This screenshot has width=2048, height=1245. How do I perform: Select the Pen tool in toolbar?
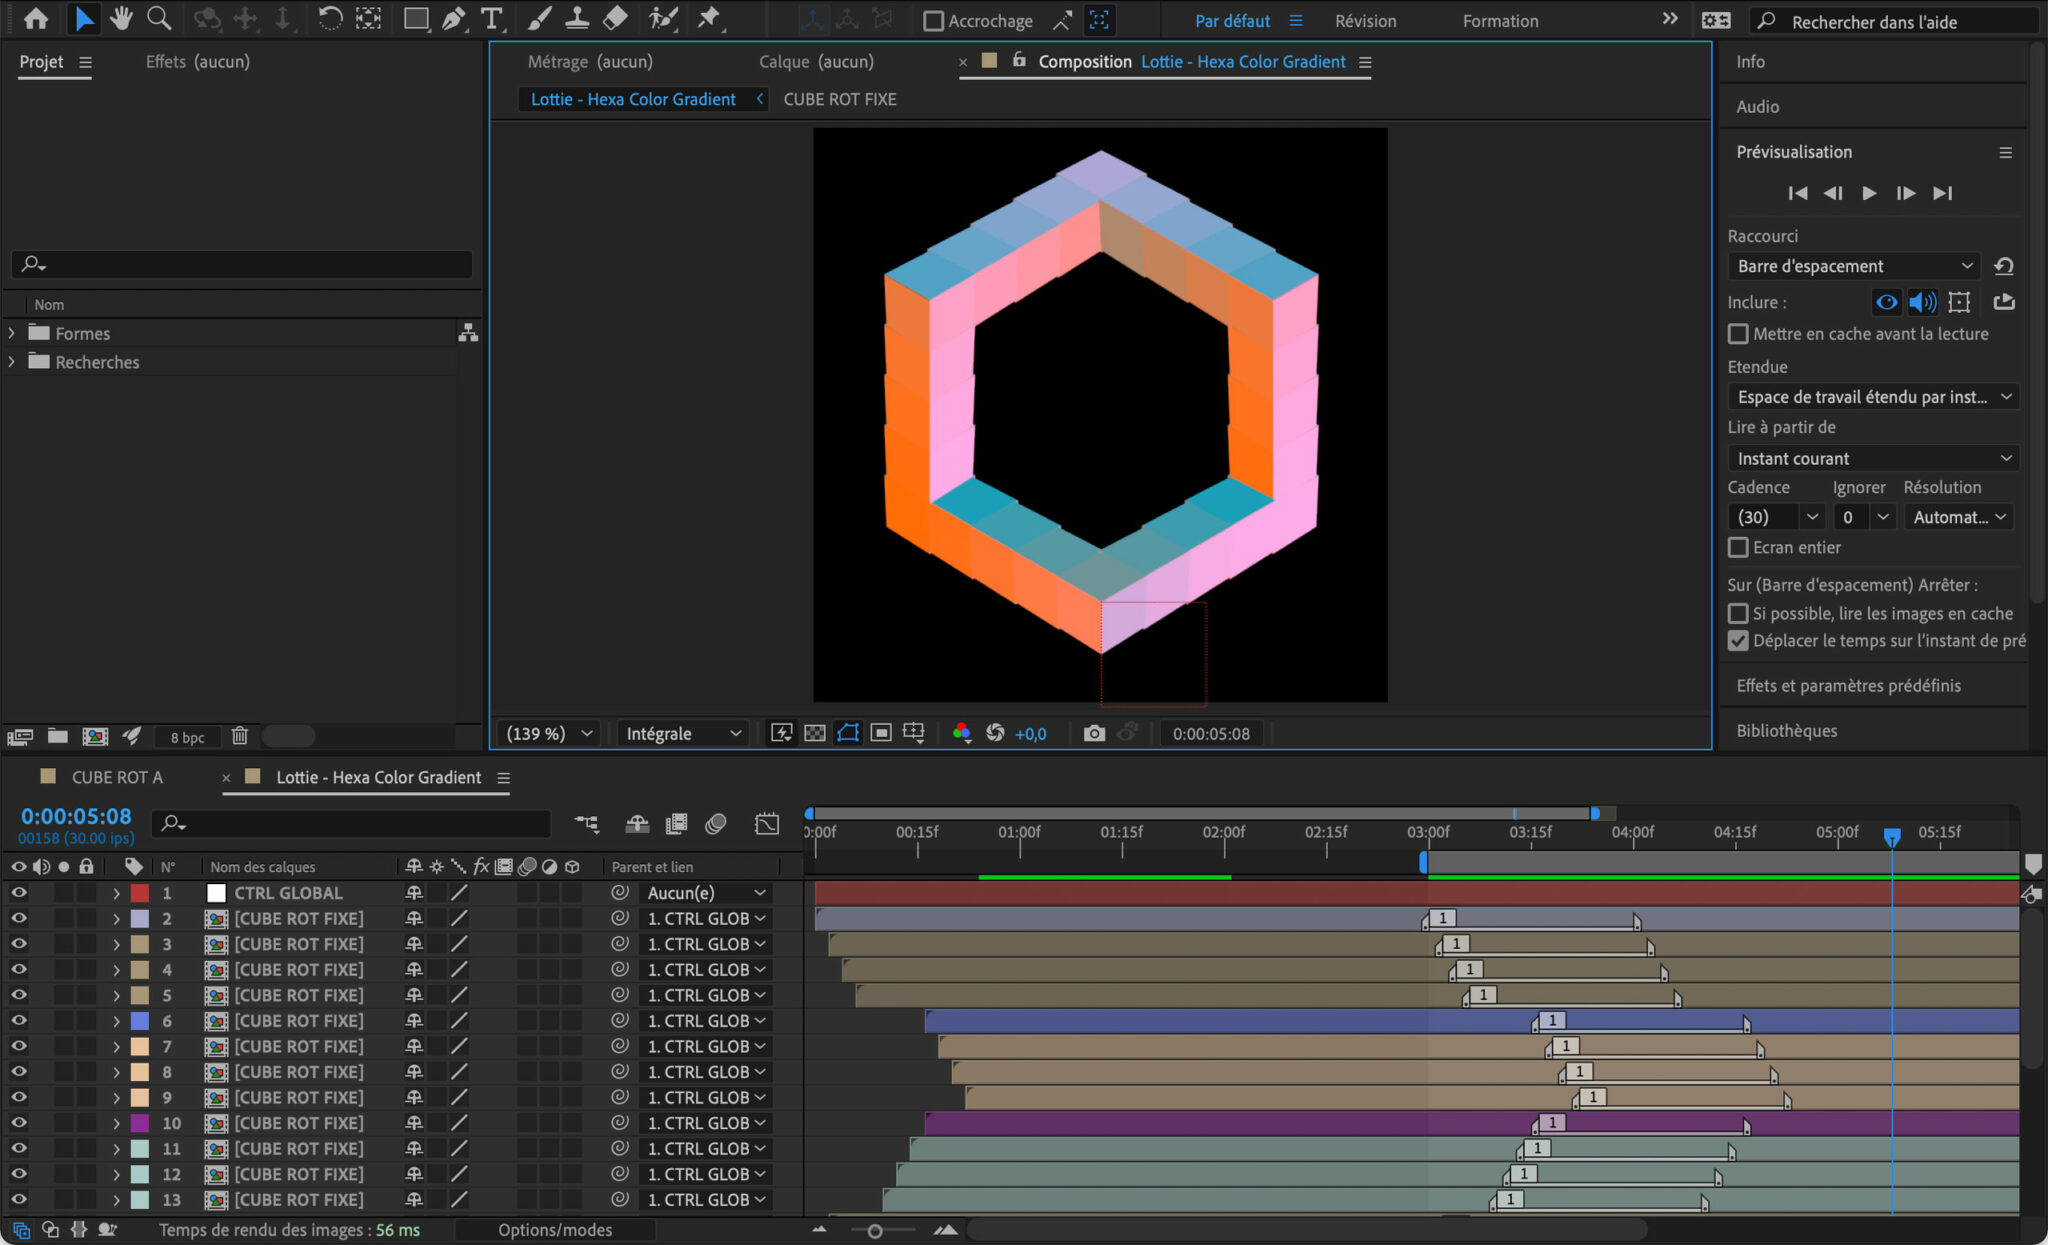tap(453, 19)
